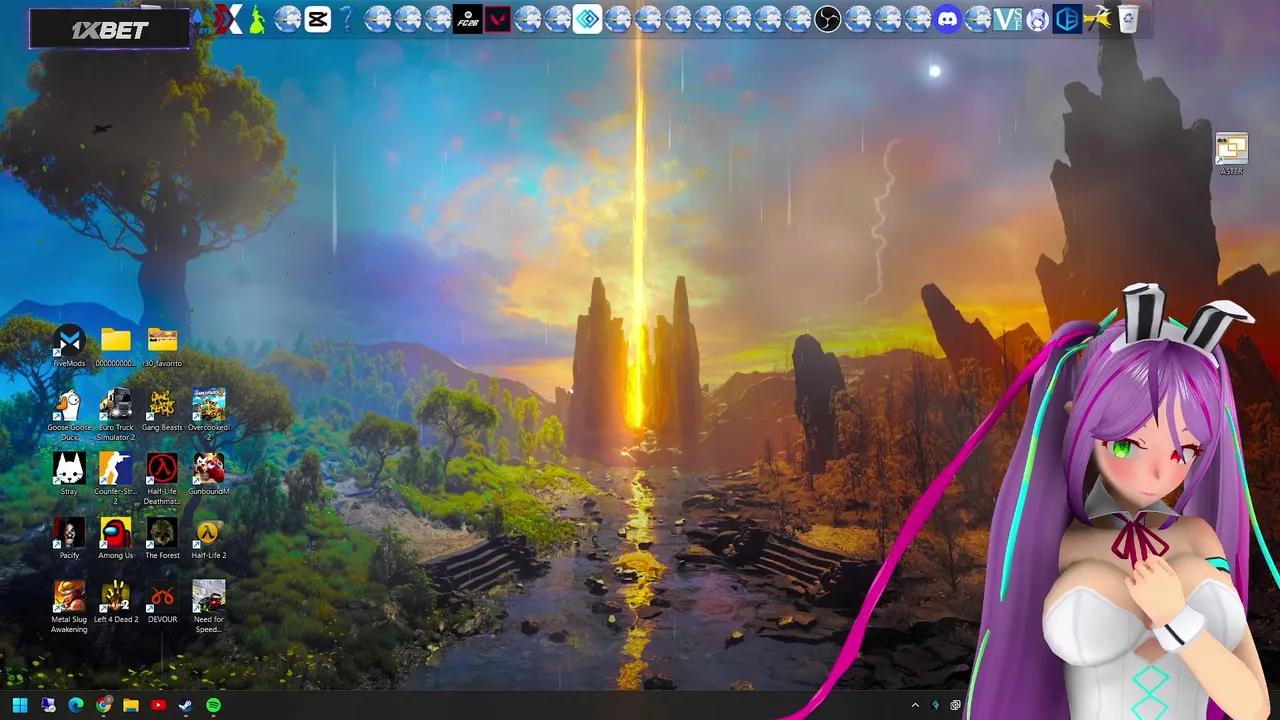Screen dimensions: 1280x720
Task: Open the ASTER desktop icon
Action: click(1231, 154)
